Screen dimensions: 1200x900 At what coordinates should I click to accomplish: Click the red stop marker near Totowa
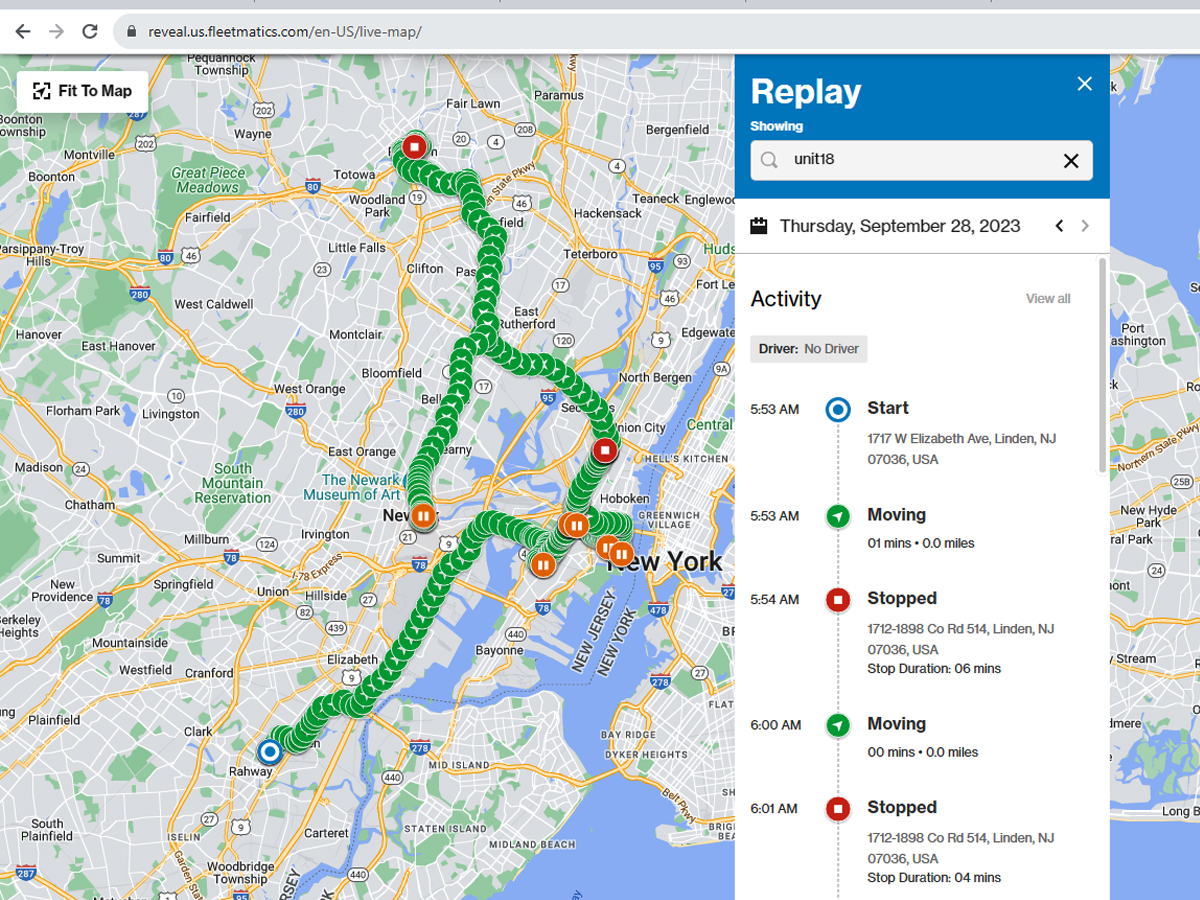point(415,149)
